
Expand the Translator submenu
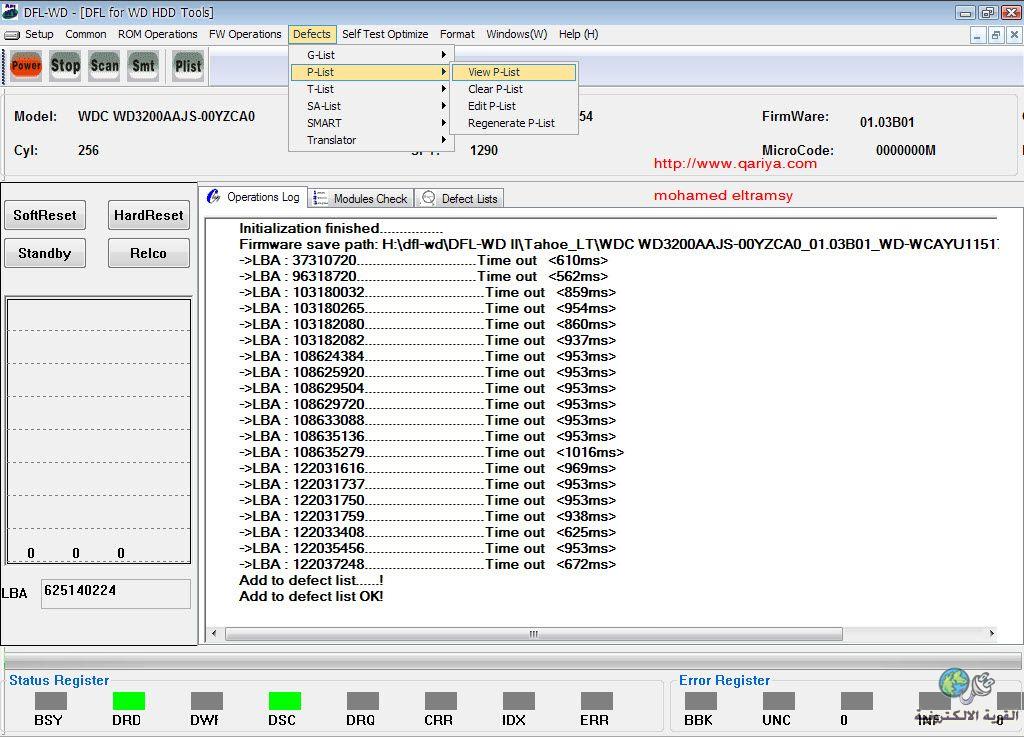(x=370, y=140)
